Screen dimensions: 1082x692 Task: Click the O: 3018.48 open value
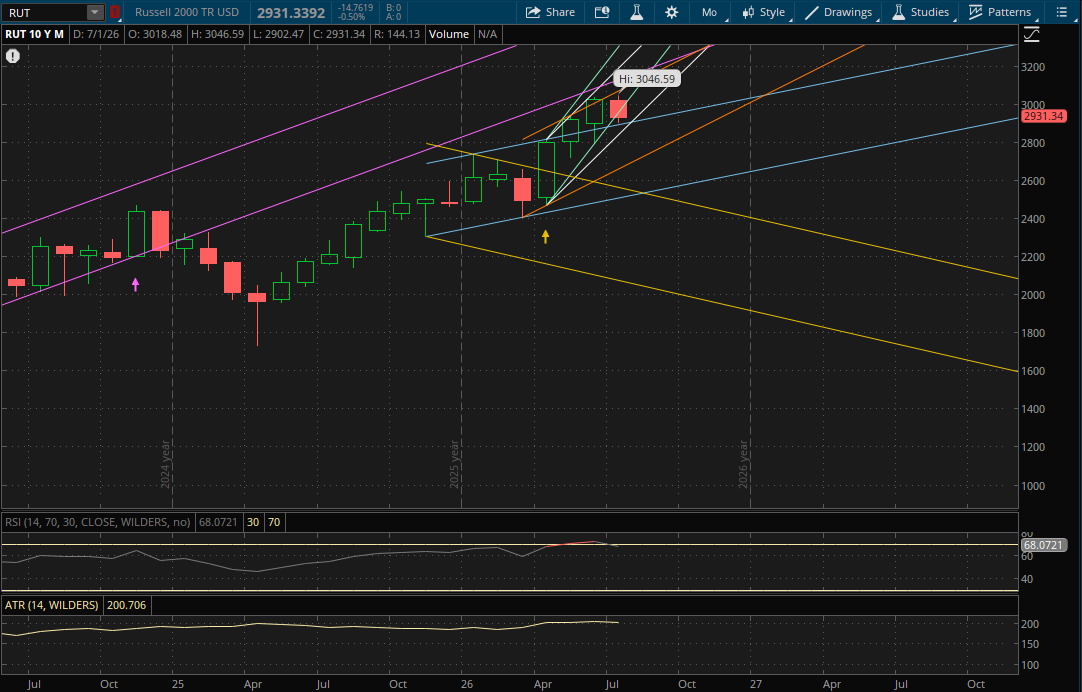pos(155,34)
